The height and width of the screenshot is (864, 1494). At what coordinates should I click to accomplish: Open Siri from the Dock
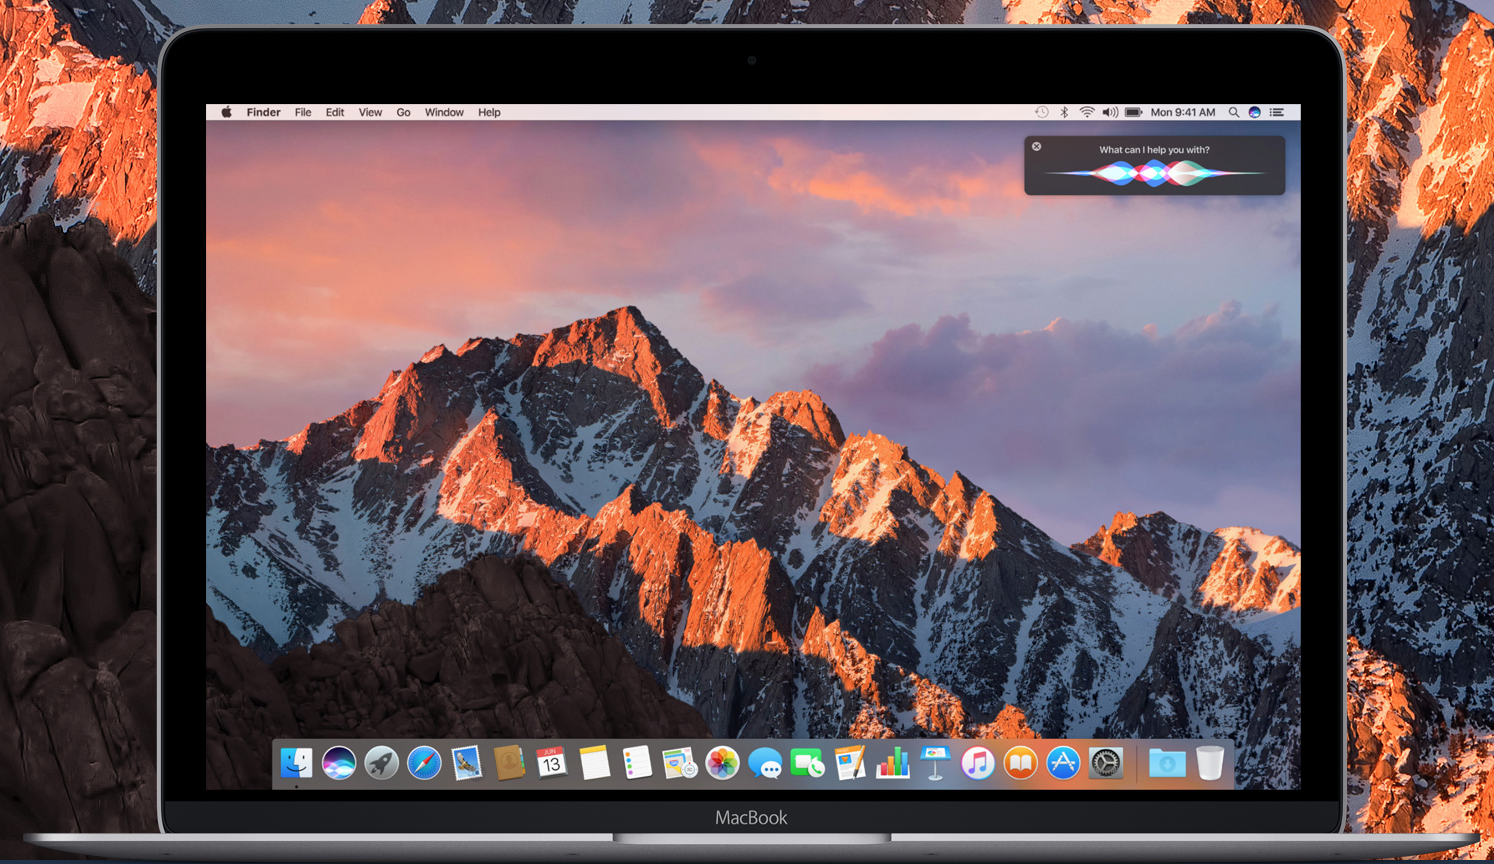pos(339,764)
